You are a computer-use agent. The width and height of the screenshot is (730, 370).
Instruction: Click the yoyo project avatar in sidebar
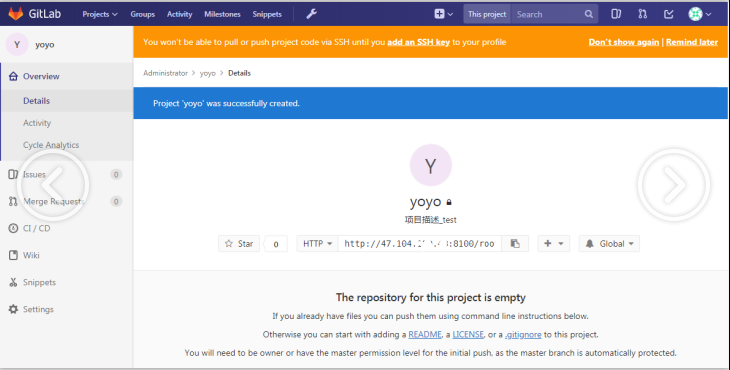pos(17,45)
